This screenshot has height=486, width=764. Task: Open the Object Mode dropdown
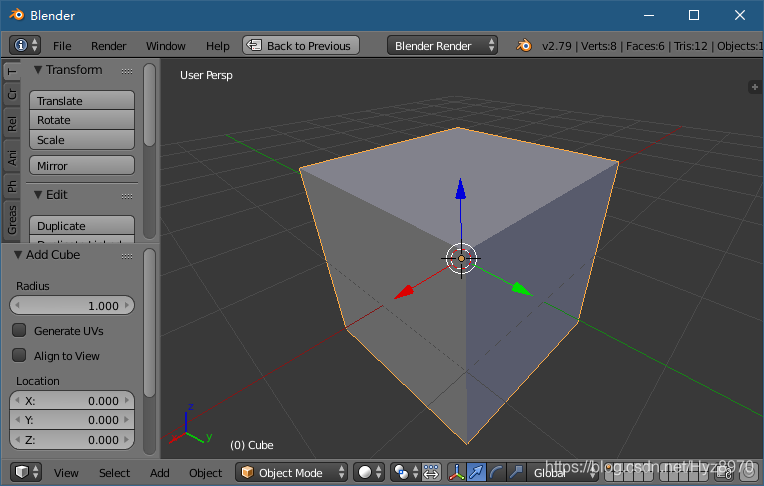pyautogui.click(x=291, y=472)
